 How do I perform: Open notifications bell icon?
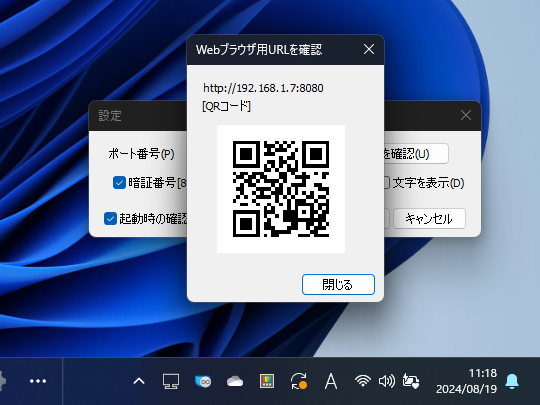(512, 381)
